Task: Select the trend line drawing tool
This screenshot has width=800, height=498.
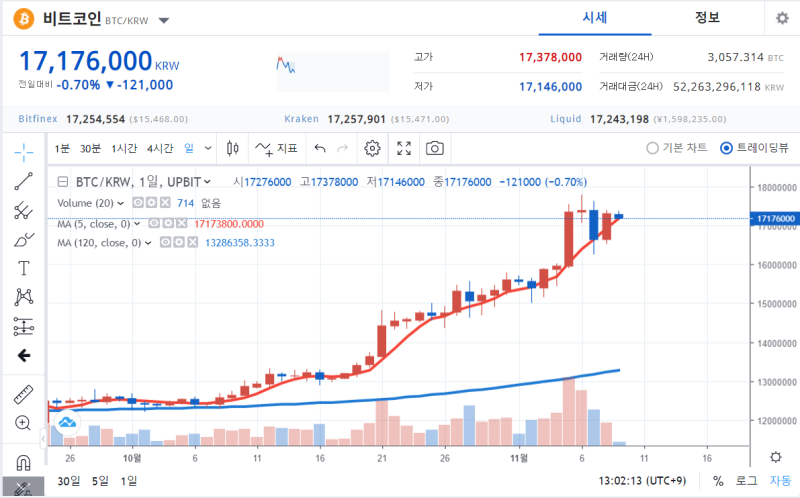Action: pos(23,181)
